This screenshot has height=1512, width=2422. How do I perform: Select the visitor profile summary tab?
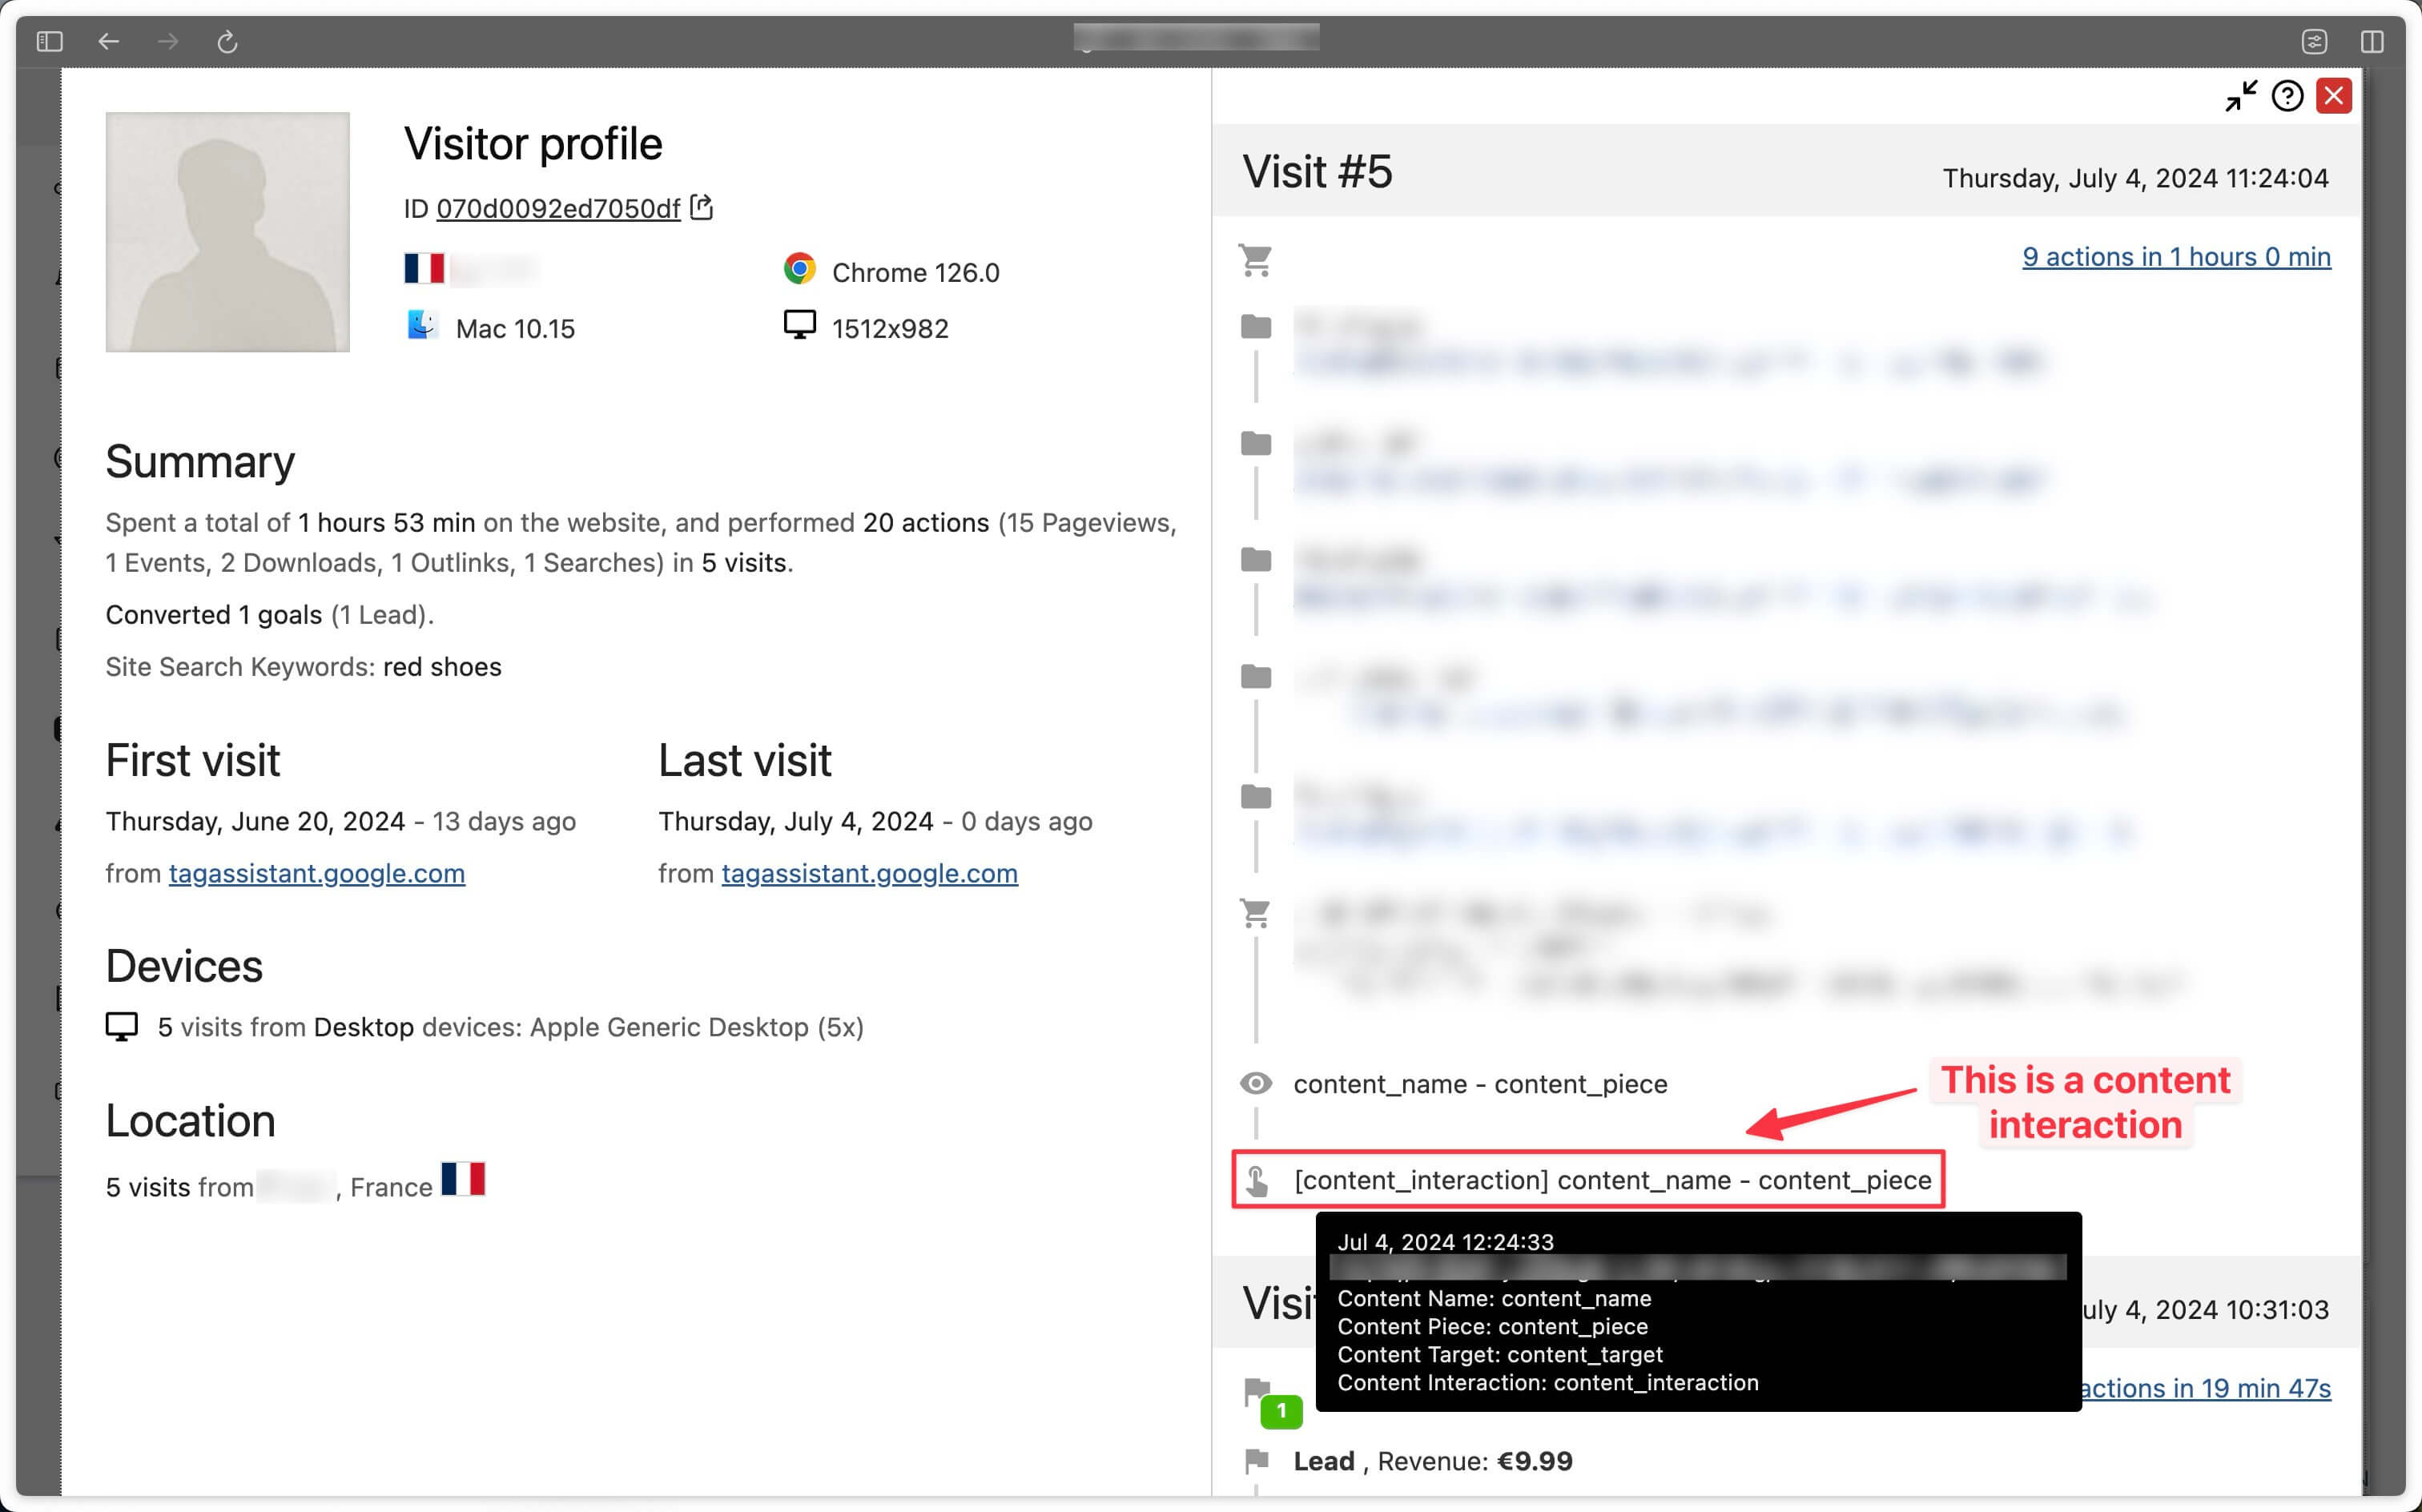coord(200,460)
